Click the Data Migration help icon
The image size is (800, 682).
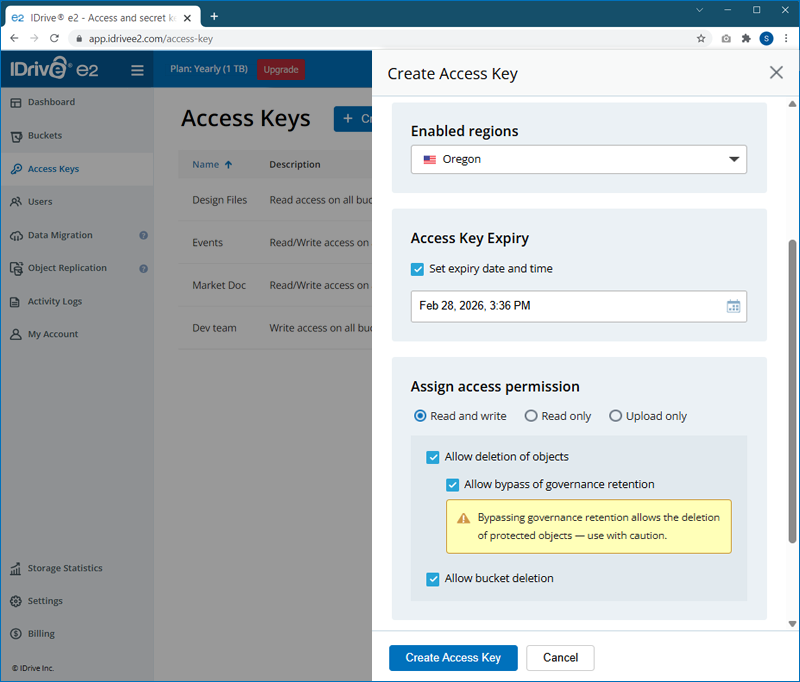[143, 236]
